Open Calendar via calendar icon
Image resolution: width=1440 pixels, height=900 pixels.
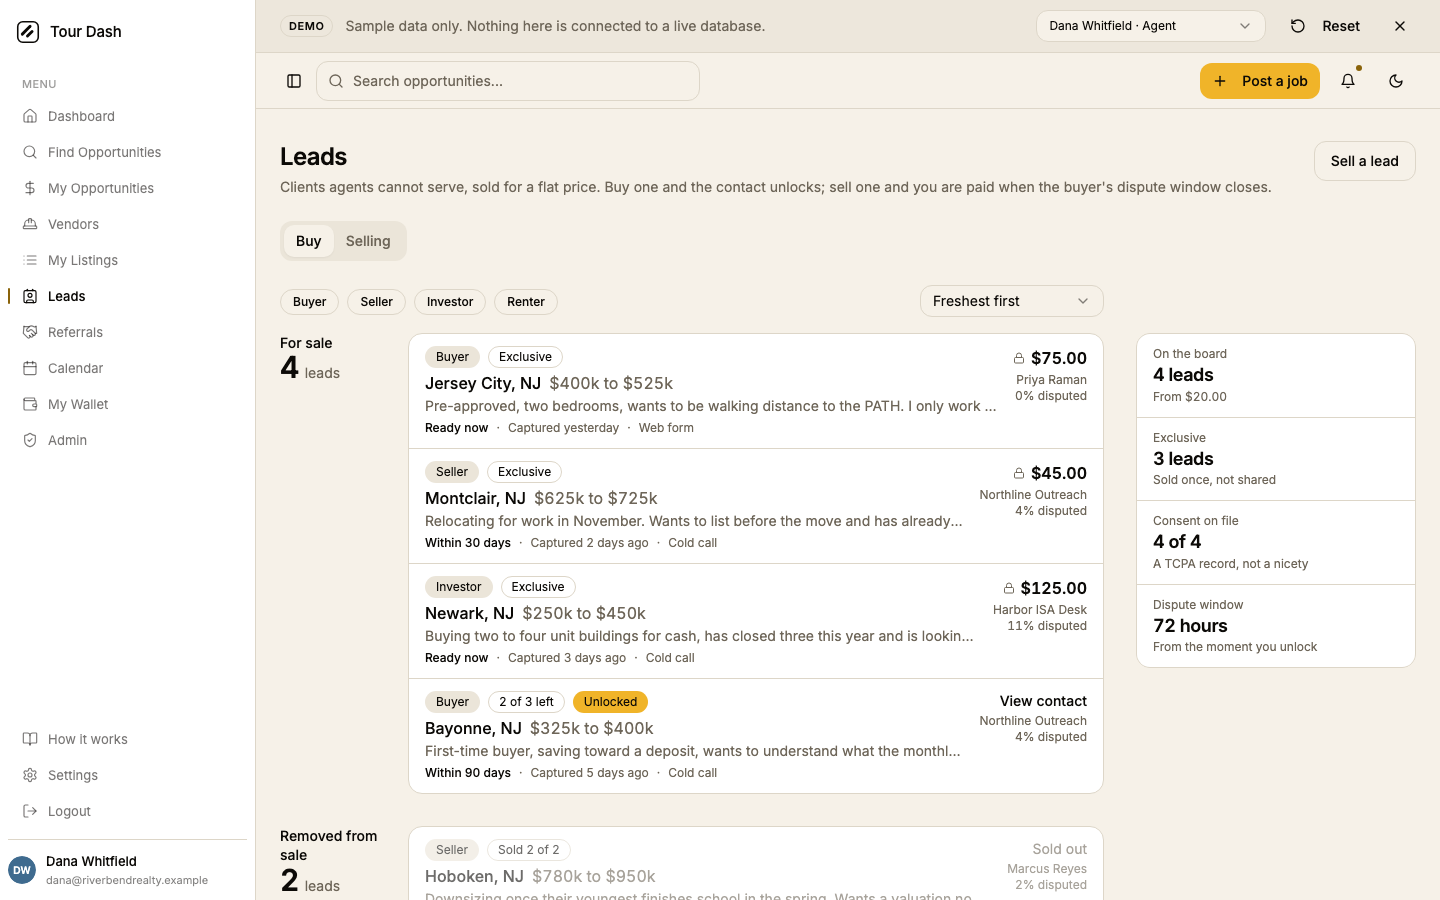click(30, 368)
